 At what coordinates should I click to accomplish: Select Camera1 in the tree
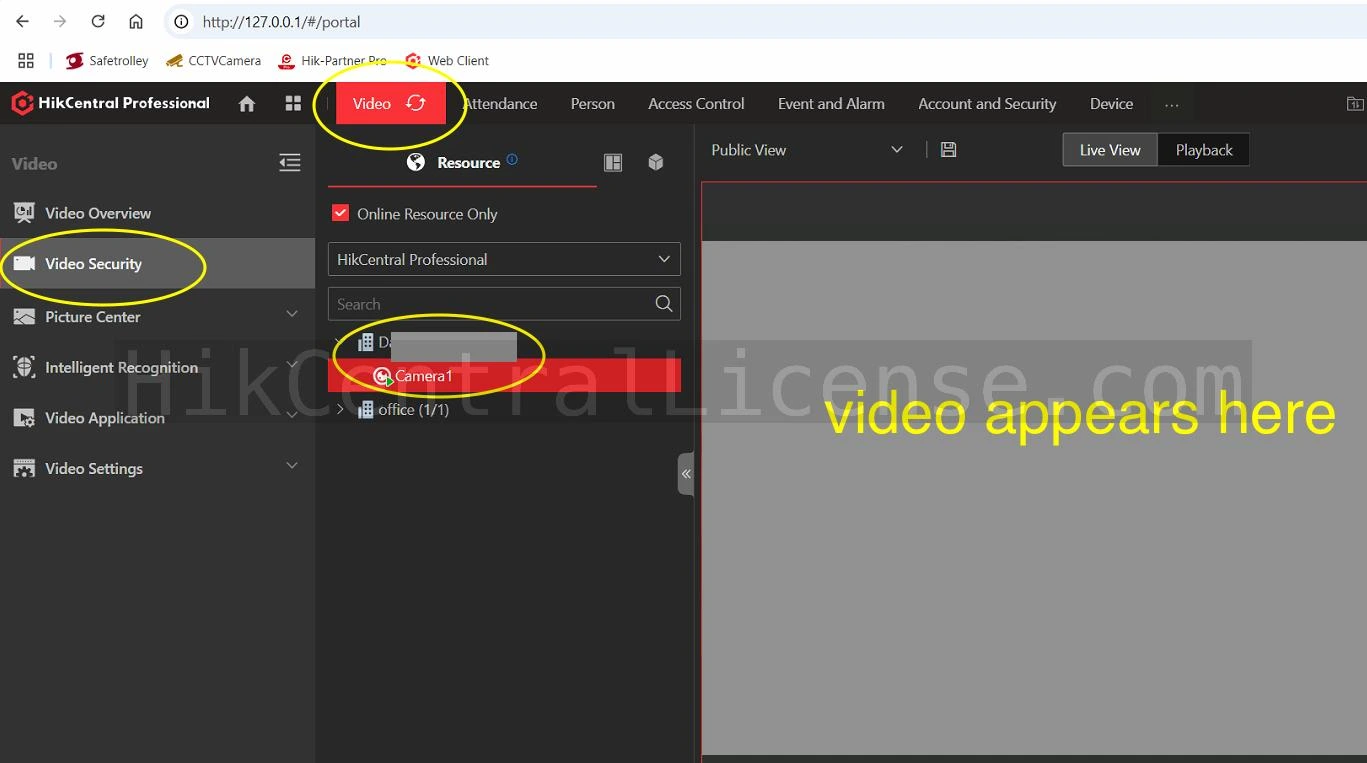click(x=504, y=376)
